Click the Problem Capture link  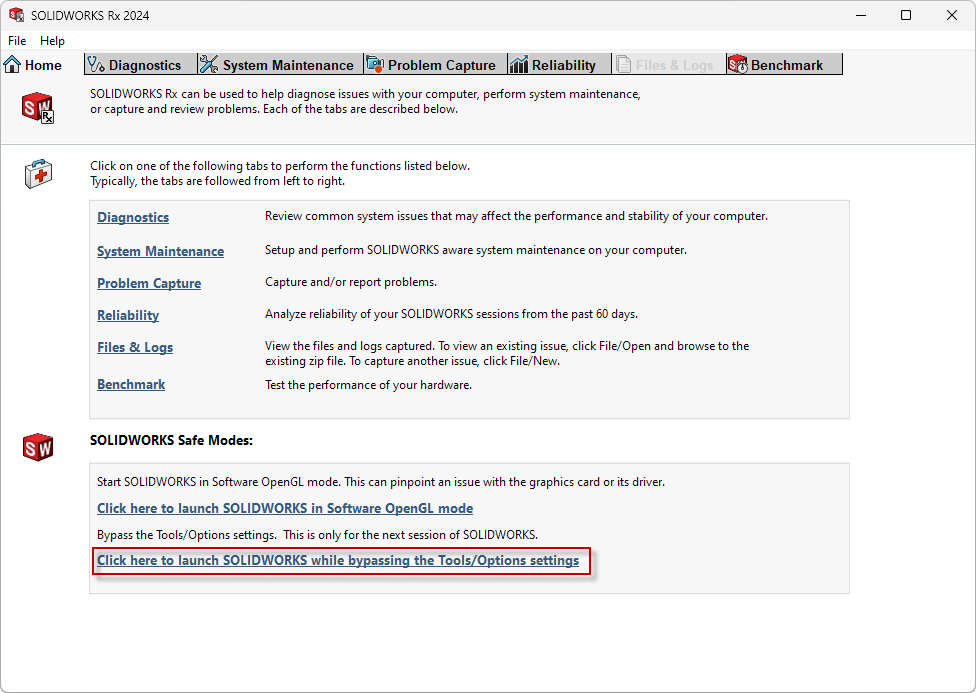148,283
